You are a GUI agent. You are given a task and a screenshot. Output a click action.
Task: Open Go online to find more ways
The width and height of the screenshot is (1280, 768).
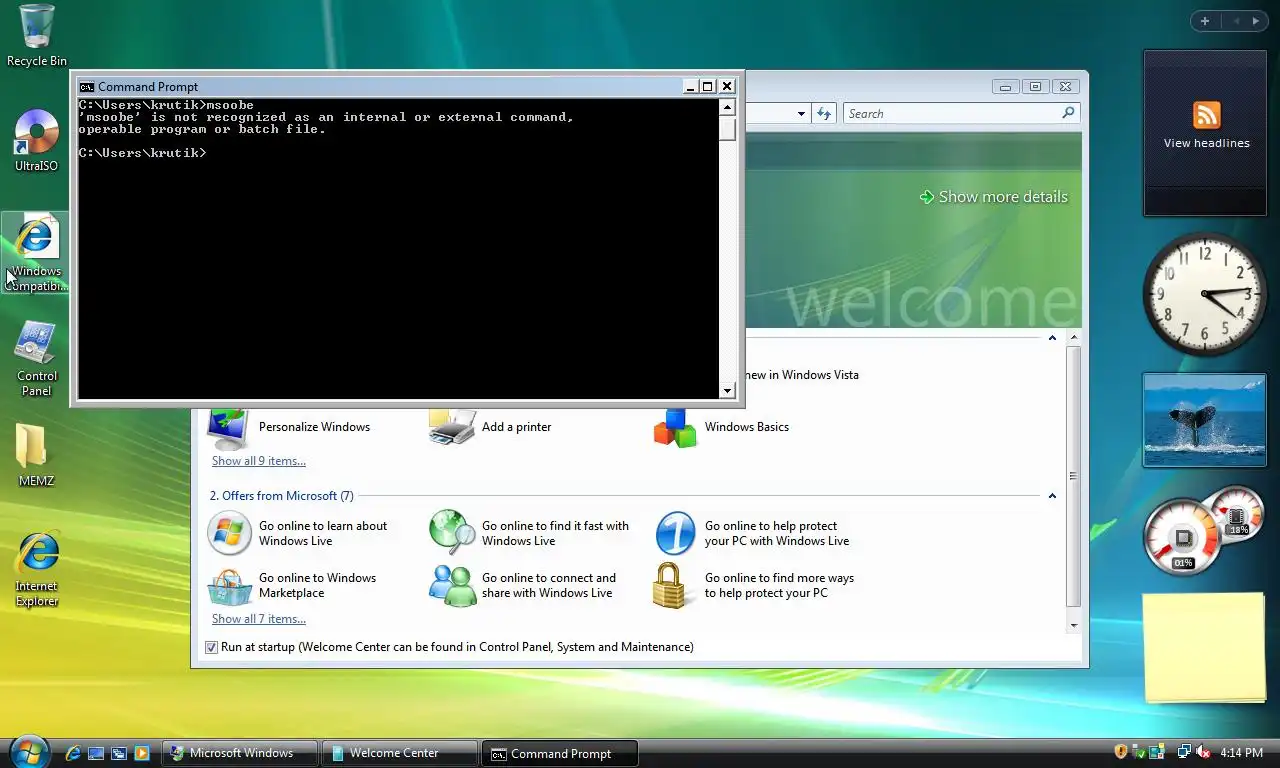point(754,585)
